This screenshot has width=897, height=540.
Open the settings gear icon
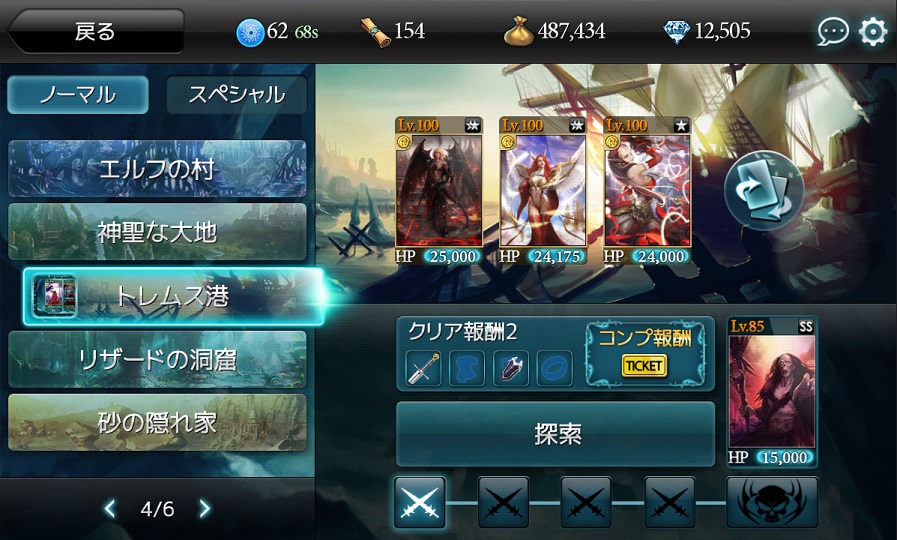click(873, 31)
